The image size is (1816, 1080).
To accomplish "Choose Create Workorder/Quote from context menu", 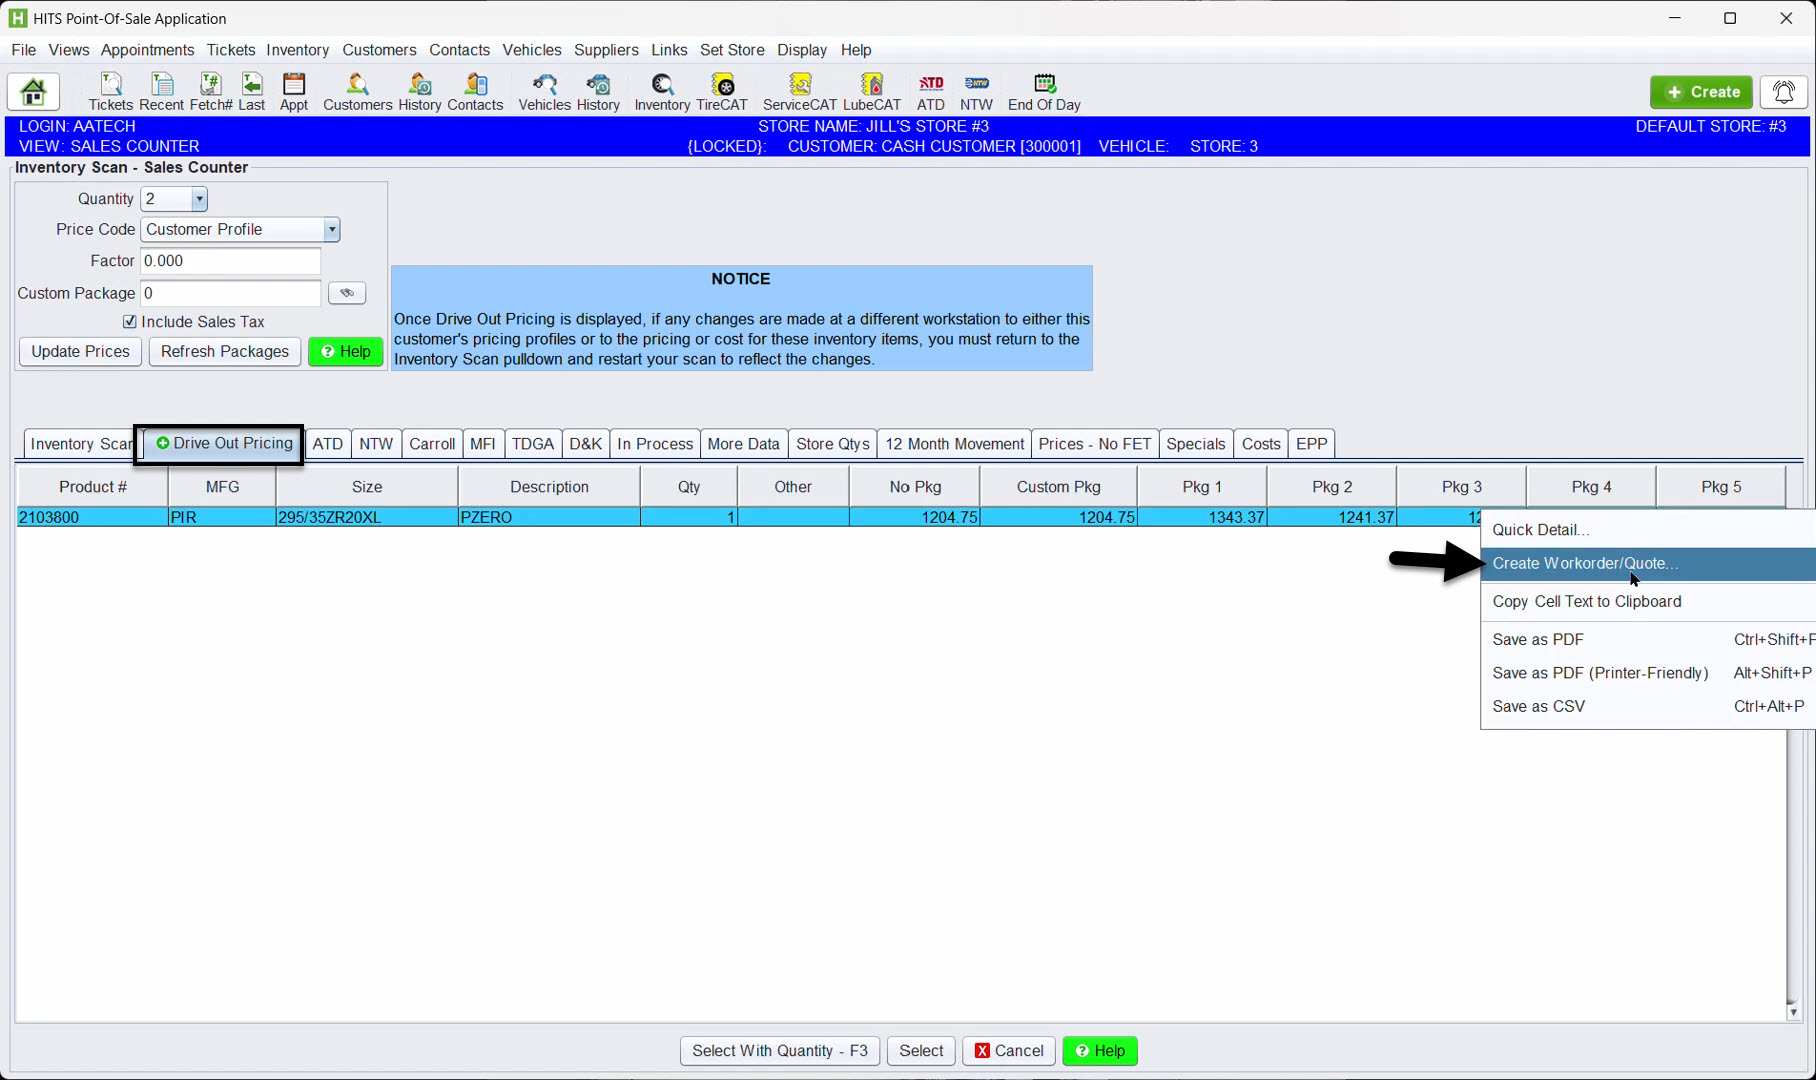I will (x=1584, y=564).
